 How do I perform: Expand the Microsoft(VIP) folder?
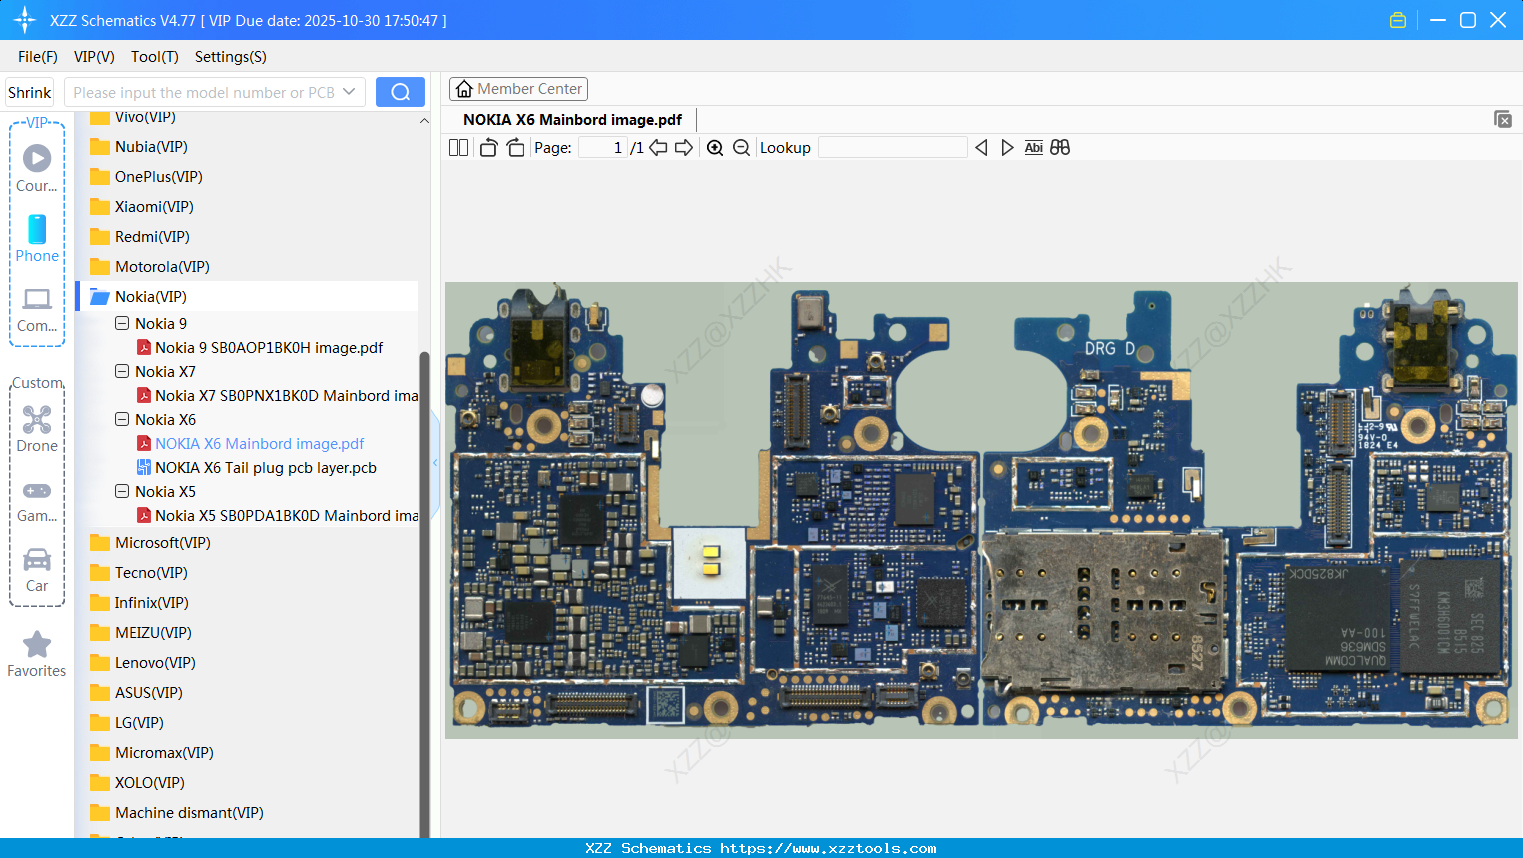click(x=99, y=543)
